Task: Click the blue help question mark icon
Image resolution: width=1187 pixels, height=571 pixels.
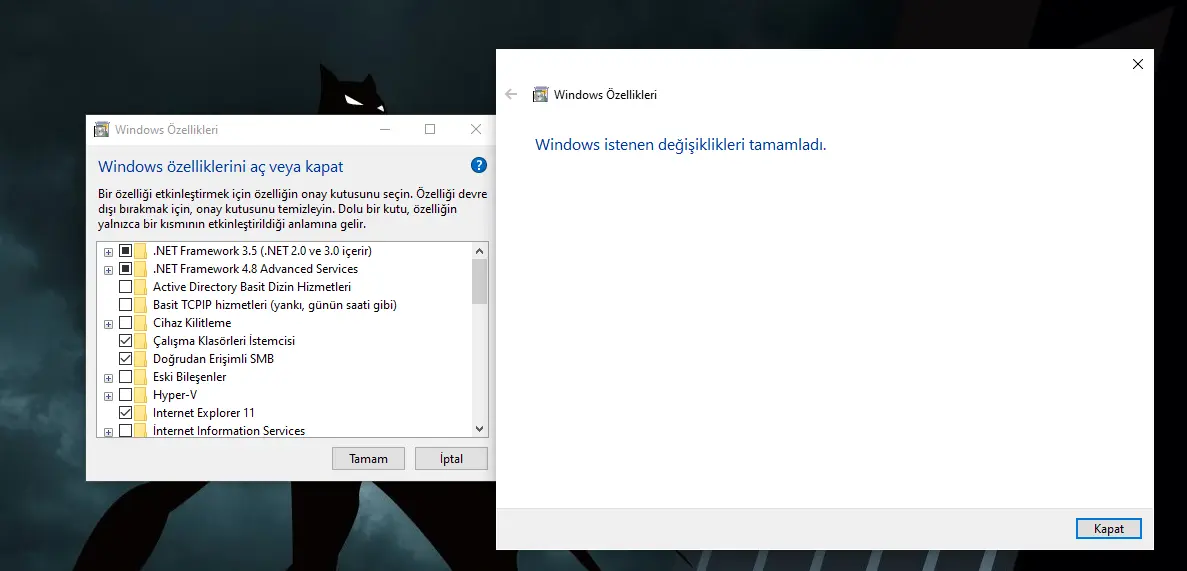Action: 478,165
